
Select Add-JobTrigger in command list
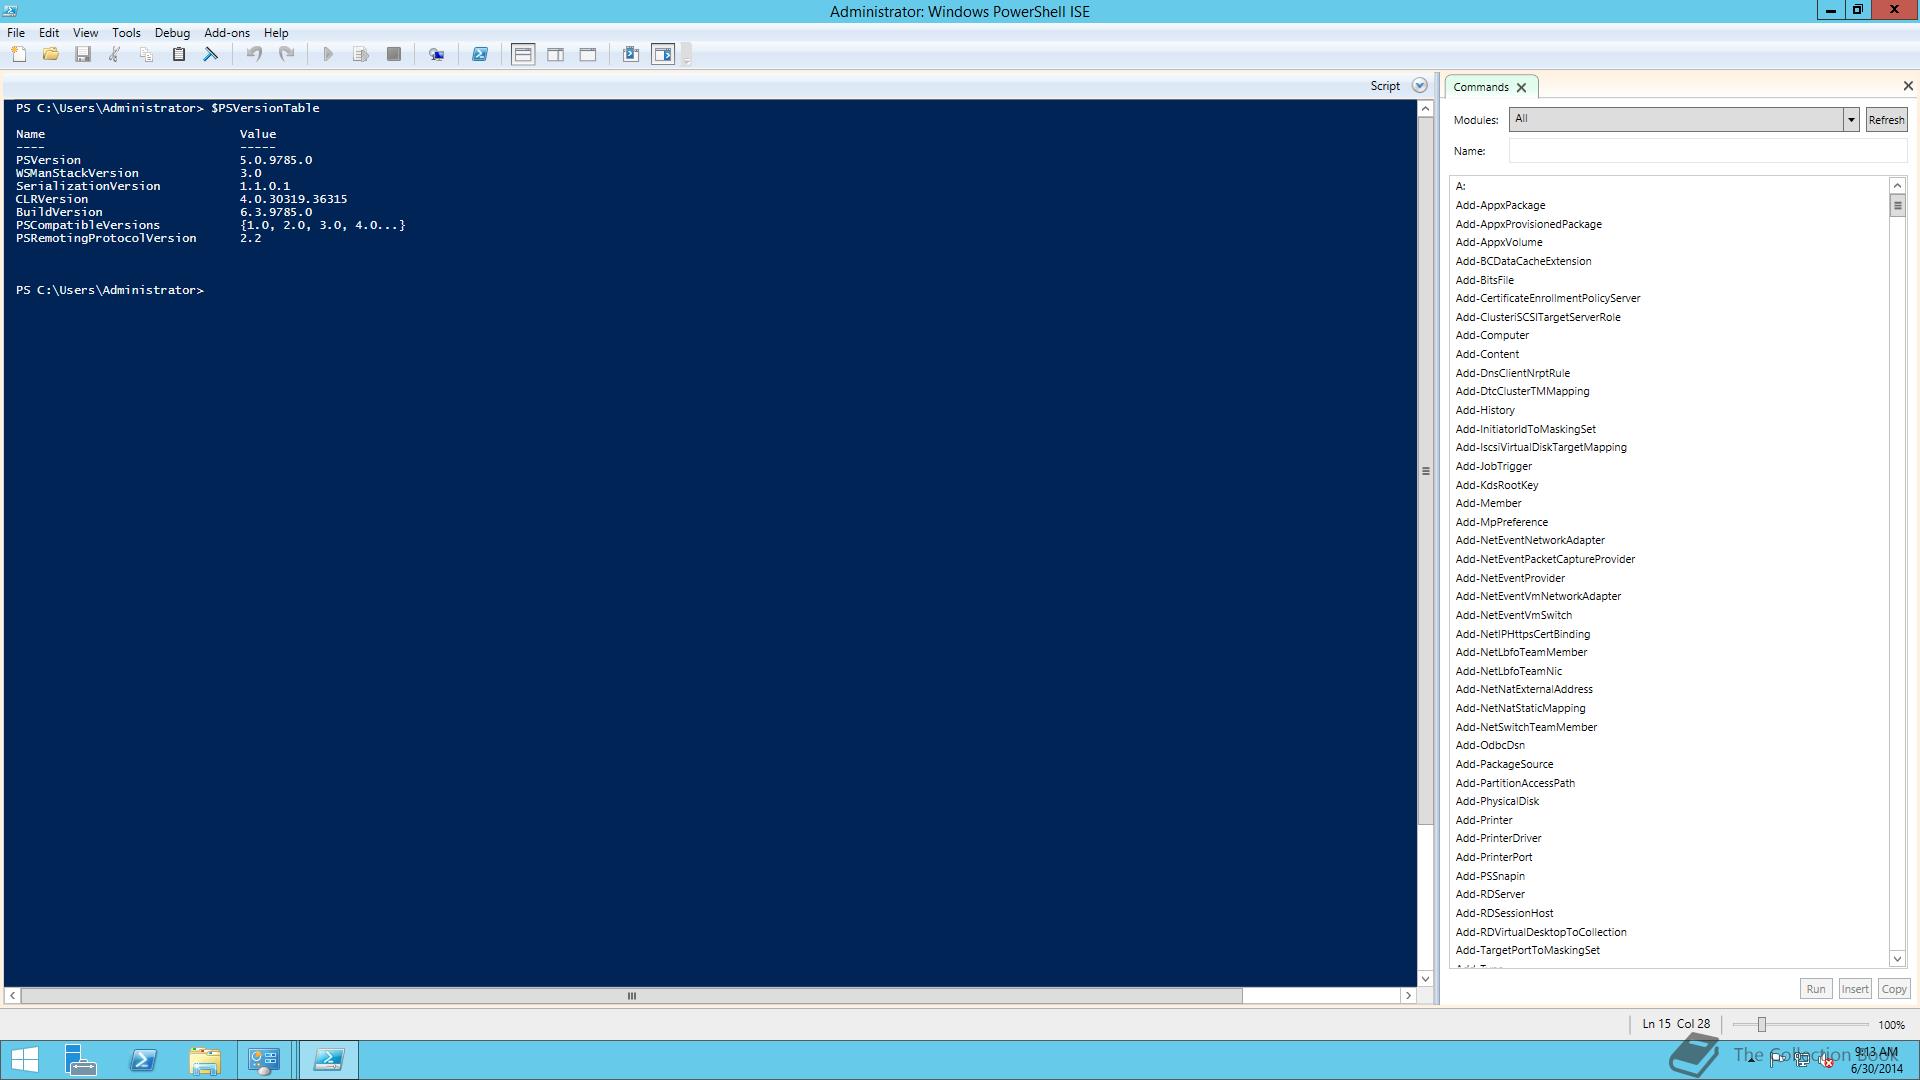pos(1493,466)
